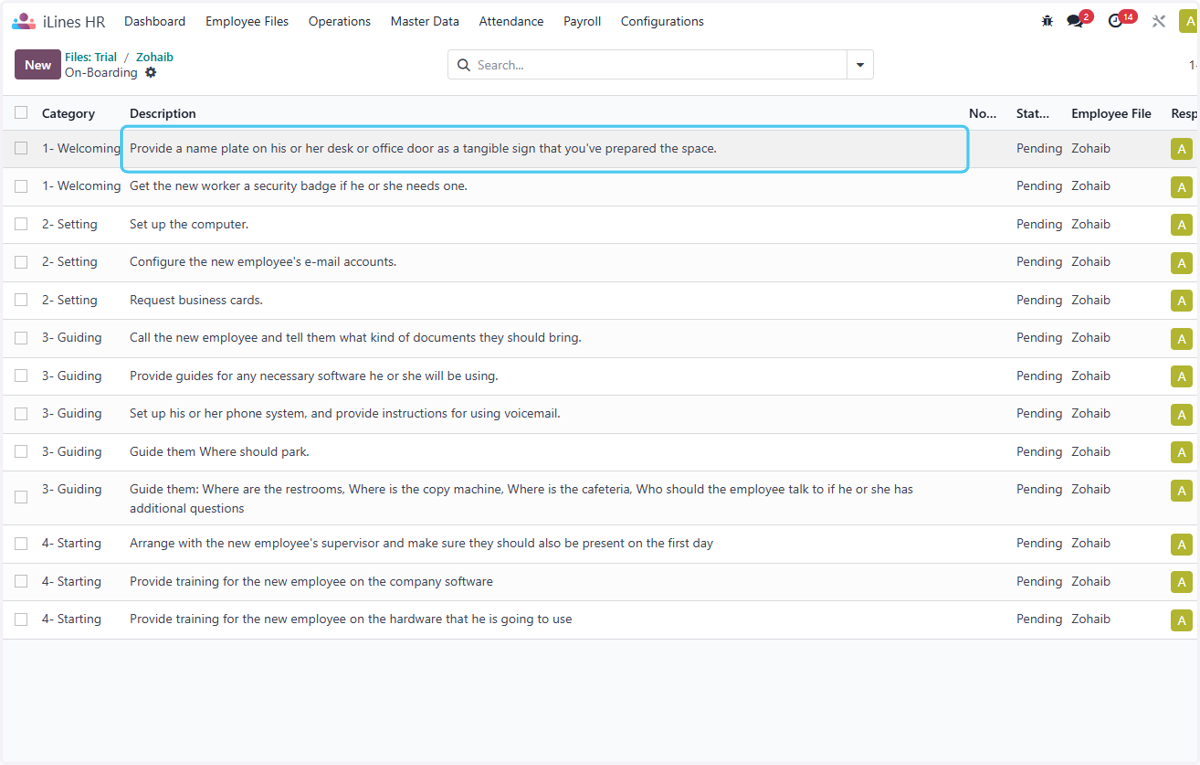Open security badge description text
This screenshot has height=765, width=1200.
pos(298,186)
